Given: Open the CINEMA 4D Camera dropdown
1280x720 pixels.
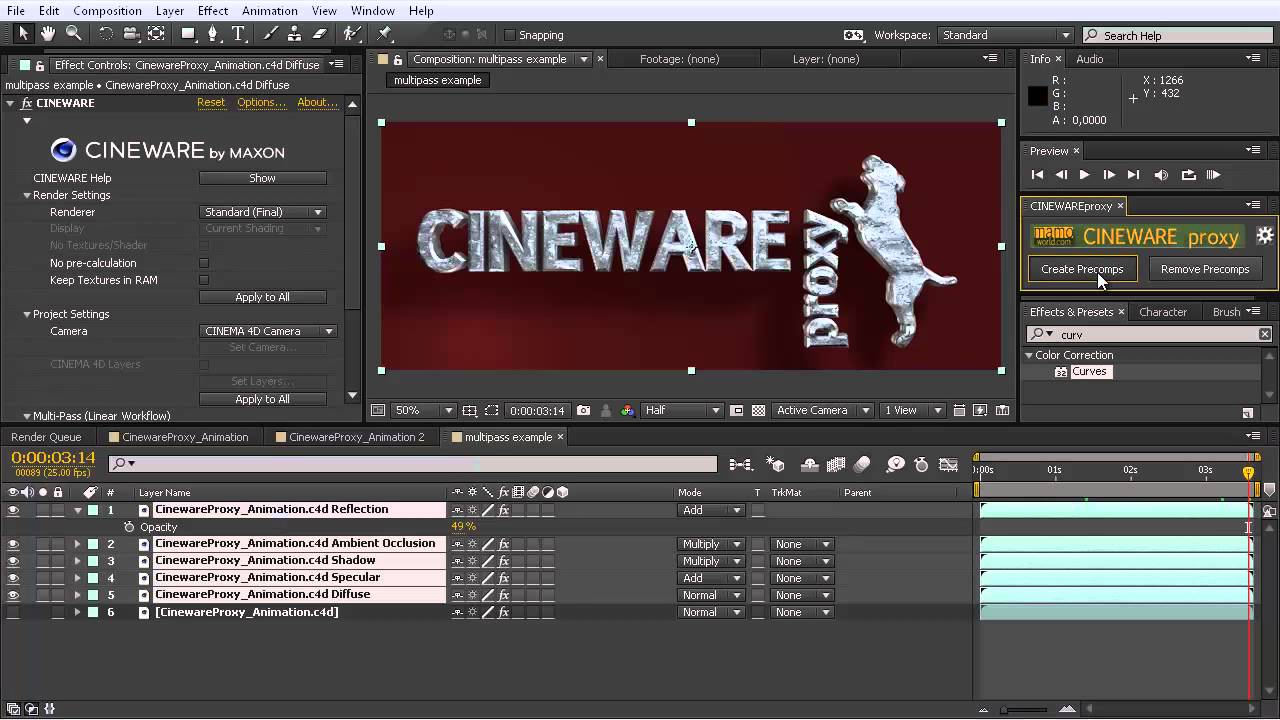Looking at the screenshot, I should pos(268,331).
